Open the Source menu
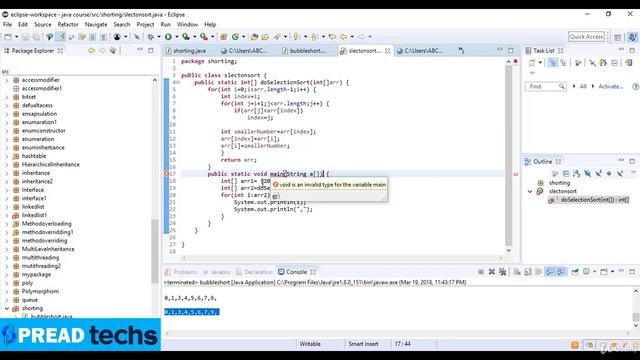 tap(42, 24)
